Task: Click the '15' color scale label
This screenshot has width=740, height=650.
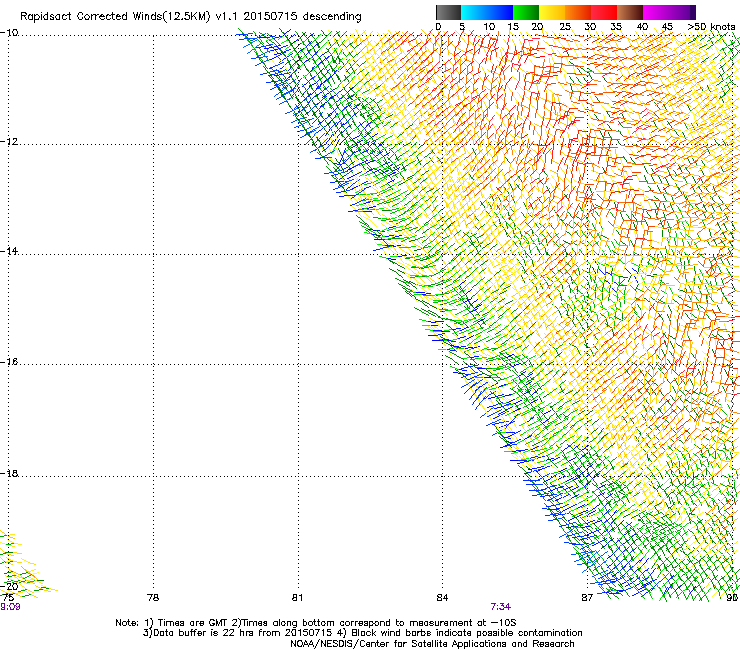Action: click(513, 27)
